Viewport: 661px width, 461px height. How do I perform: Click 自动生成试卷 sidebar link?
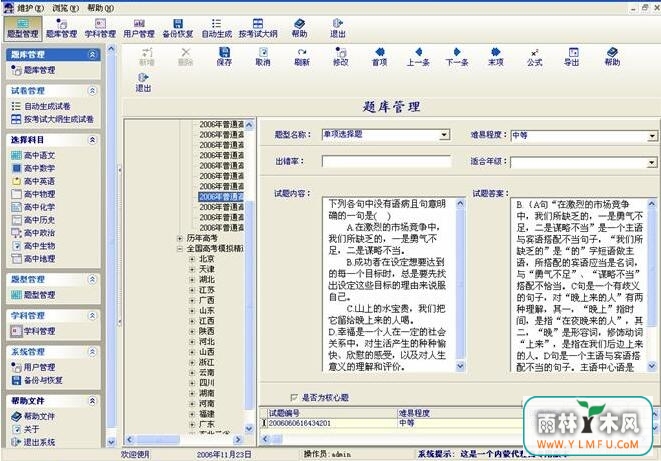click(x=41, y=106)
